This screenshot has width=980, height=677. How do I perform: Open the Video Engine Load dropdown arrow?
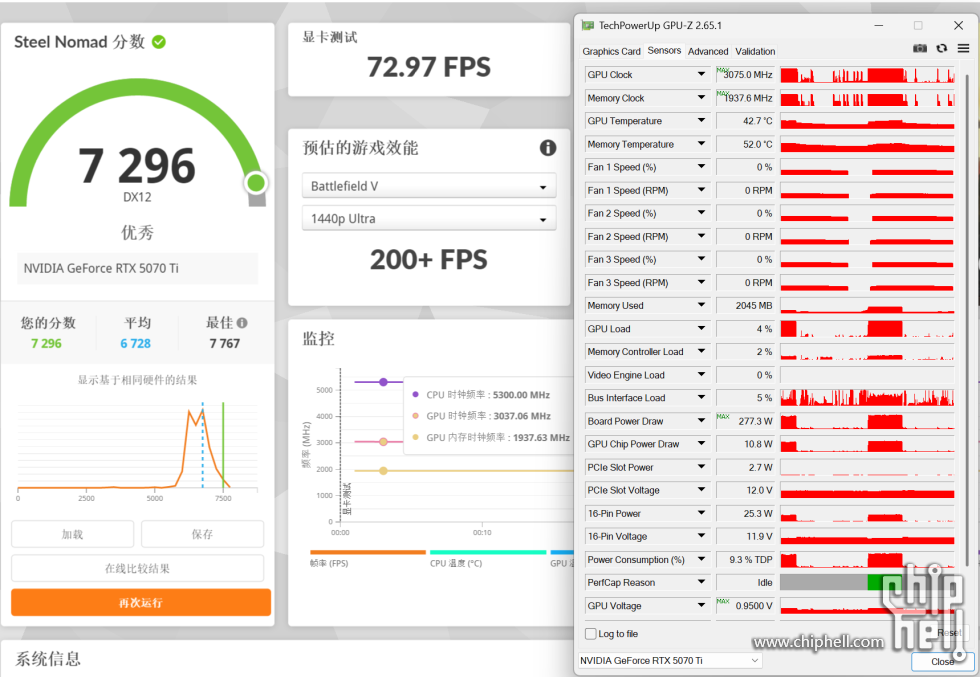pos(701,374)
